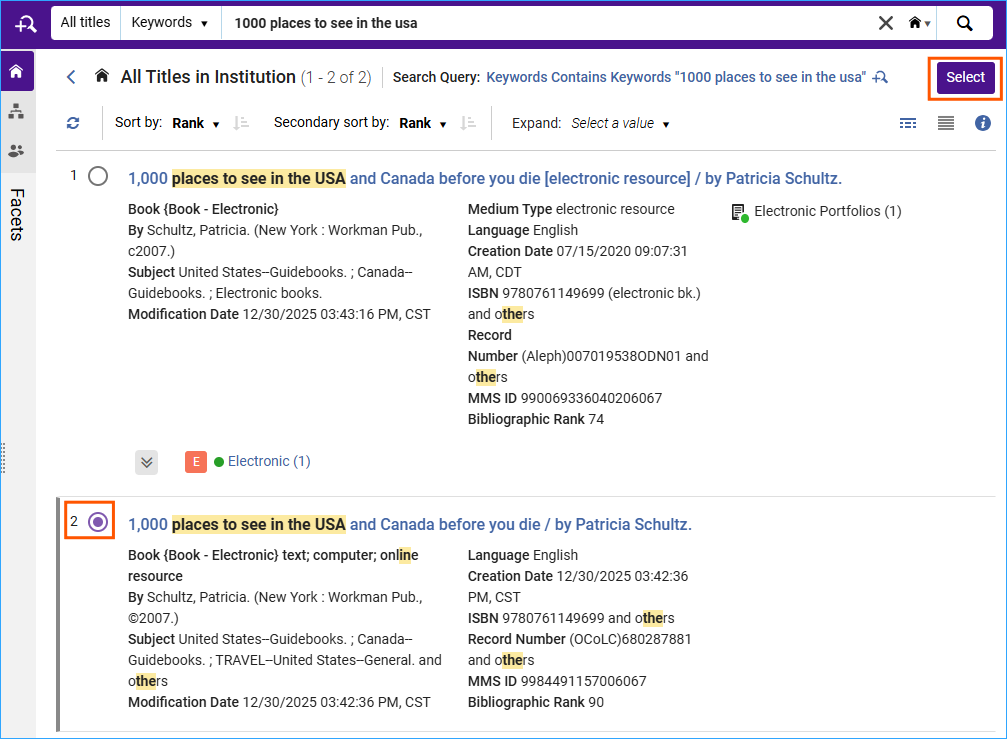The image size is (1007, 739).
Task: Click the sort descending icon beside Rank
Action: point(240,123)
